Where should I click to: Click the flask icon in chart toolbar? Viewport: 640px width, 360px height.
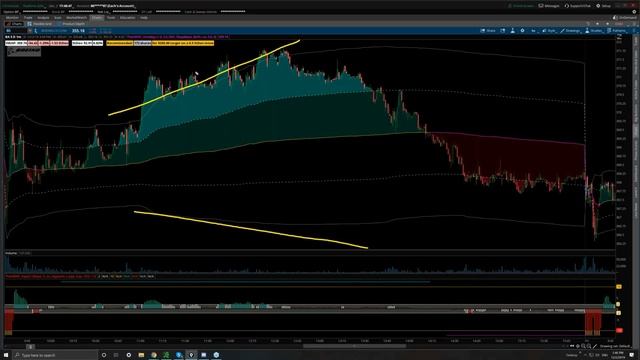coord(513,31)
